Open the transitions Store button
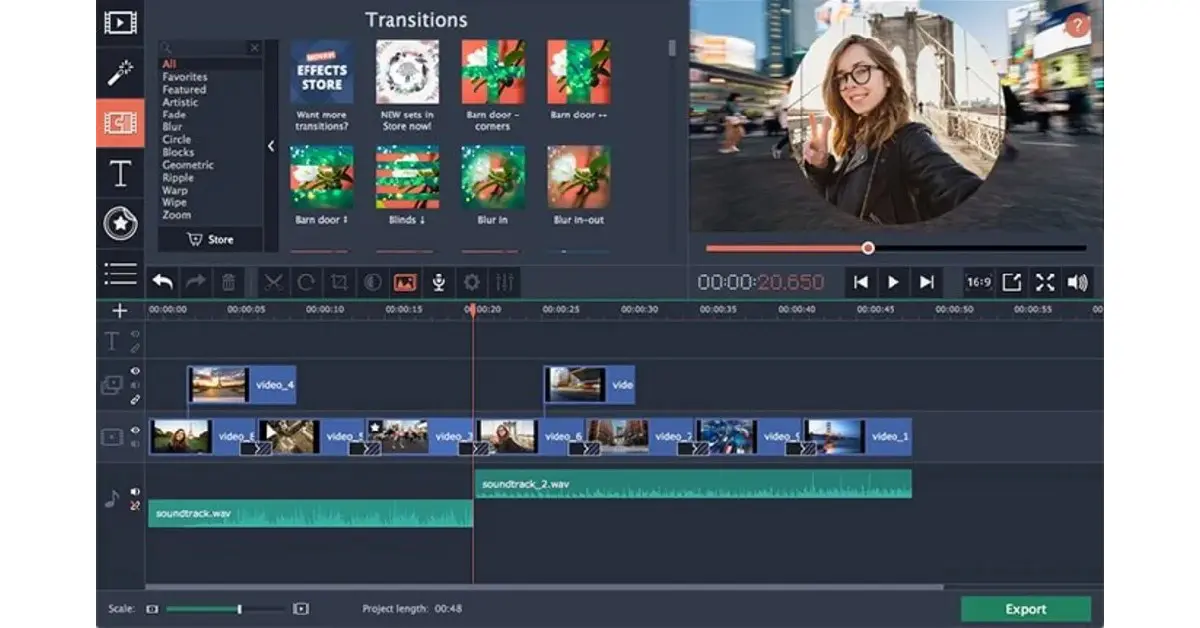The height and width of the screenshot is (628, 1200). point(211,239)
